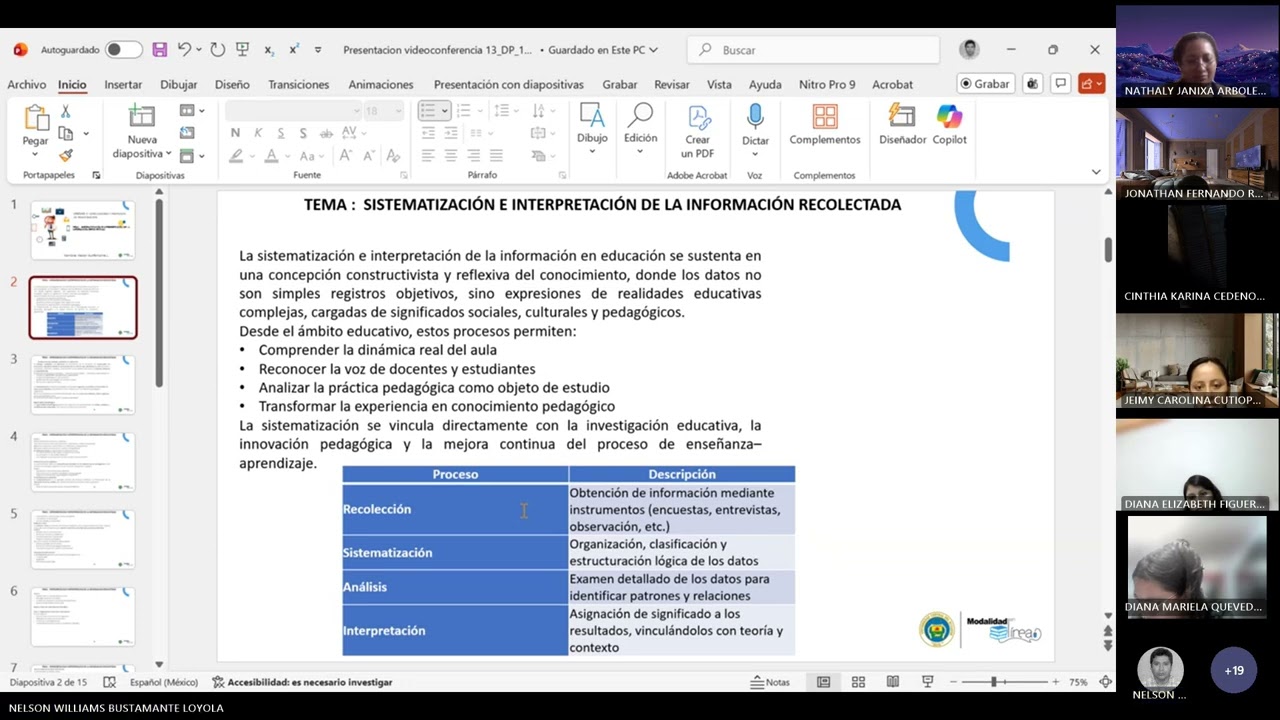Apply superscript from quick access toolbar
1280x720 pixels.
coord(294,50)
